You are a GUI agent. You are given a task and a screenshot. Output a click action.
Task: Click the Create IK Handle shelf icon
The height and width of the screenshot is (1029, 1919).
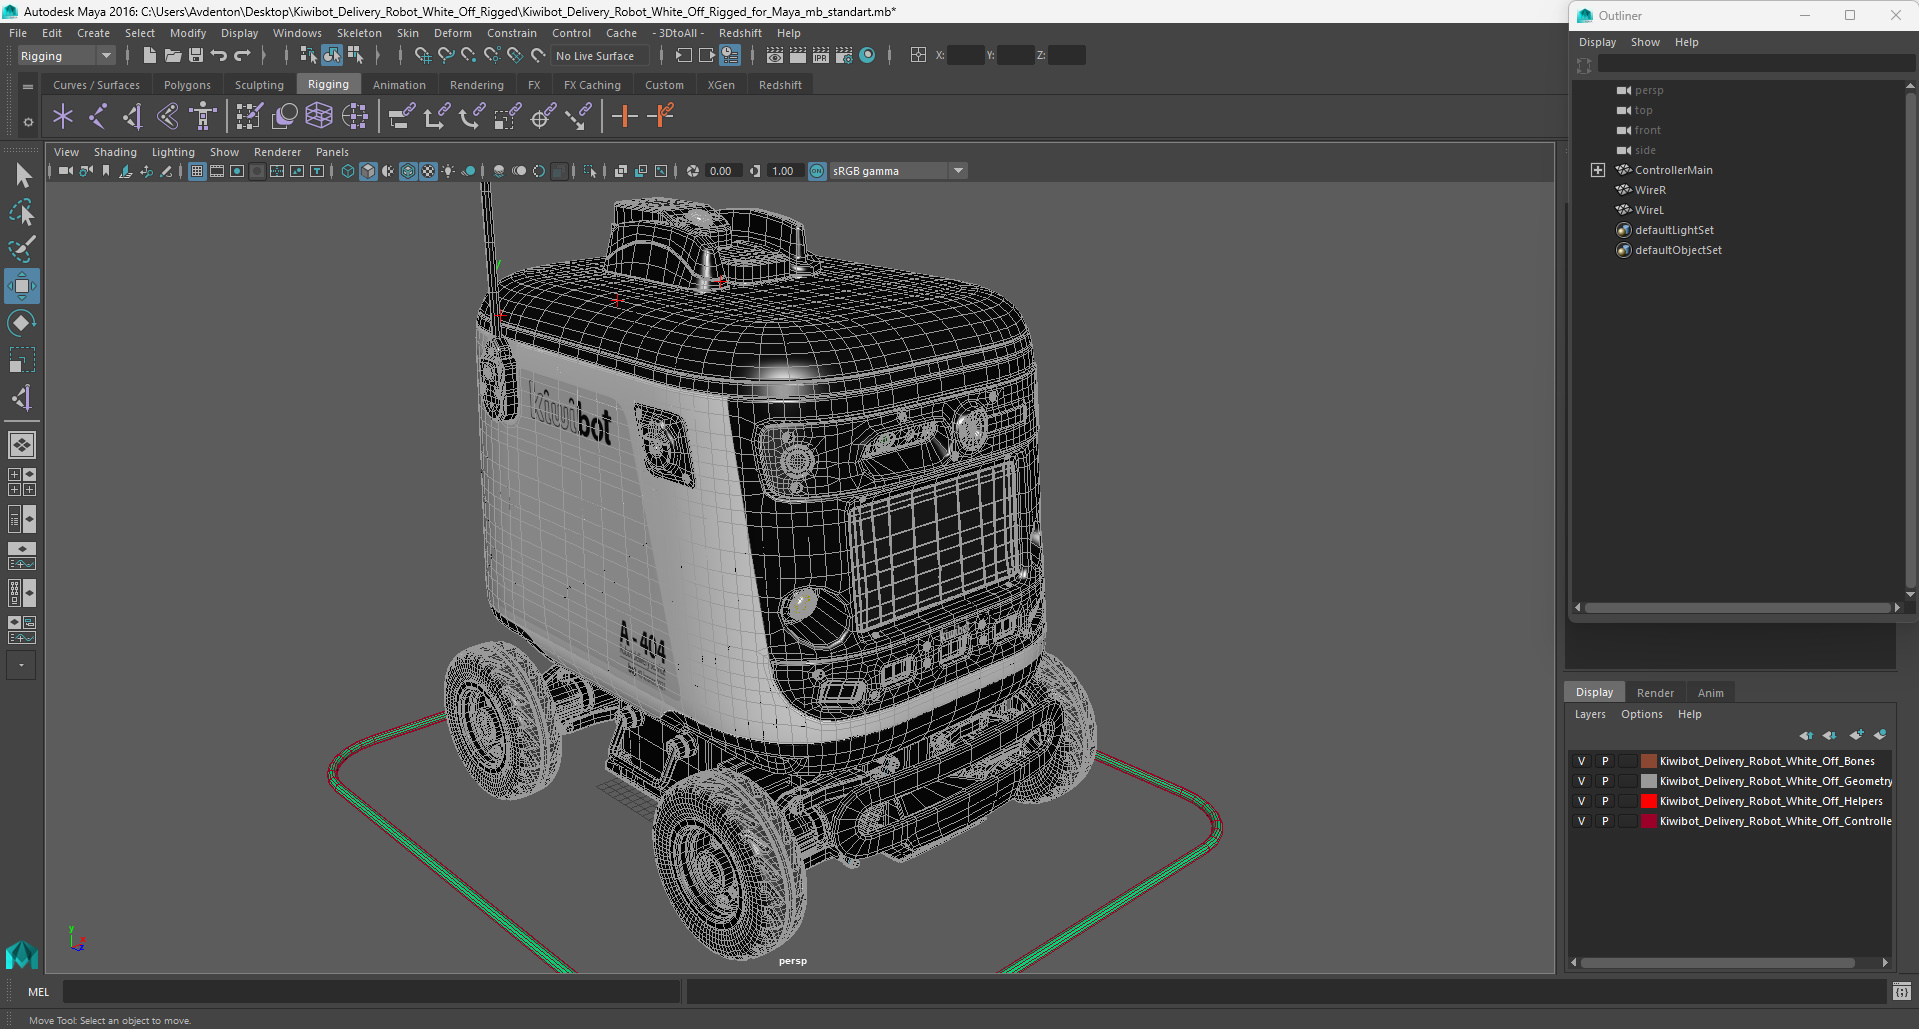(133, 117)
